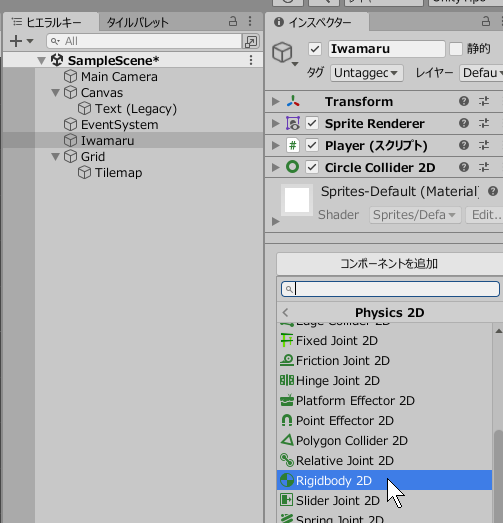Open the Transform component help icon
Screen dimensions: 503x523
pyautogui.click(x=464, y=101)
